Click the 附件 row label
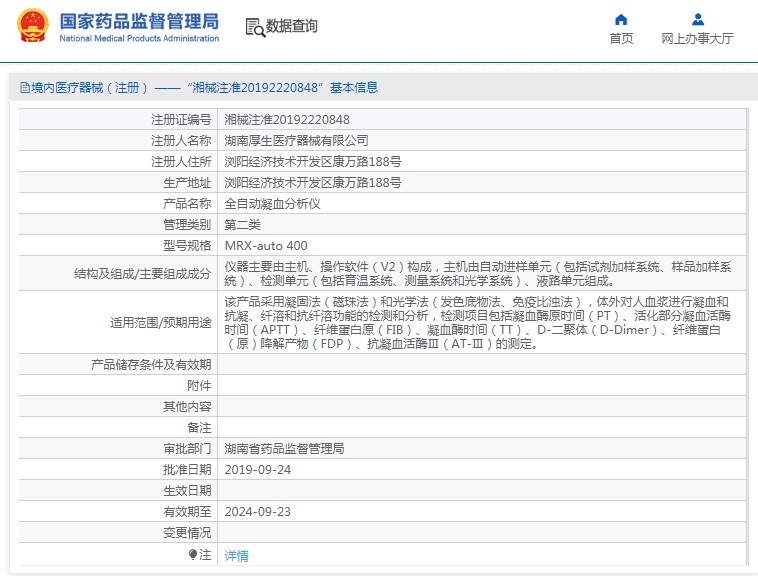Viewport: 758px width, 576px height. click(200, 386)
